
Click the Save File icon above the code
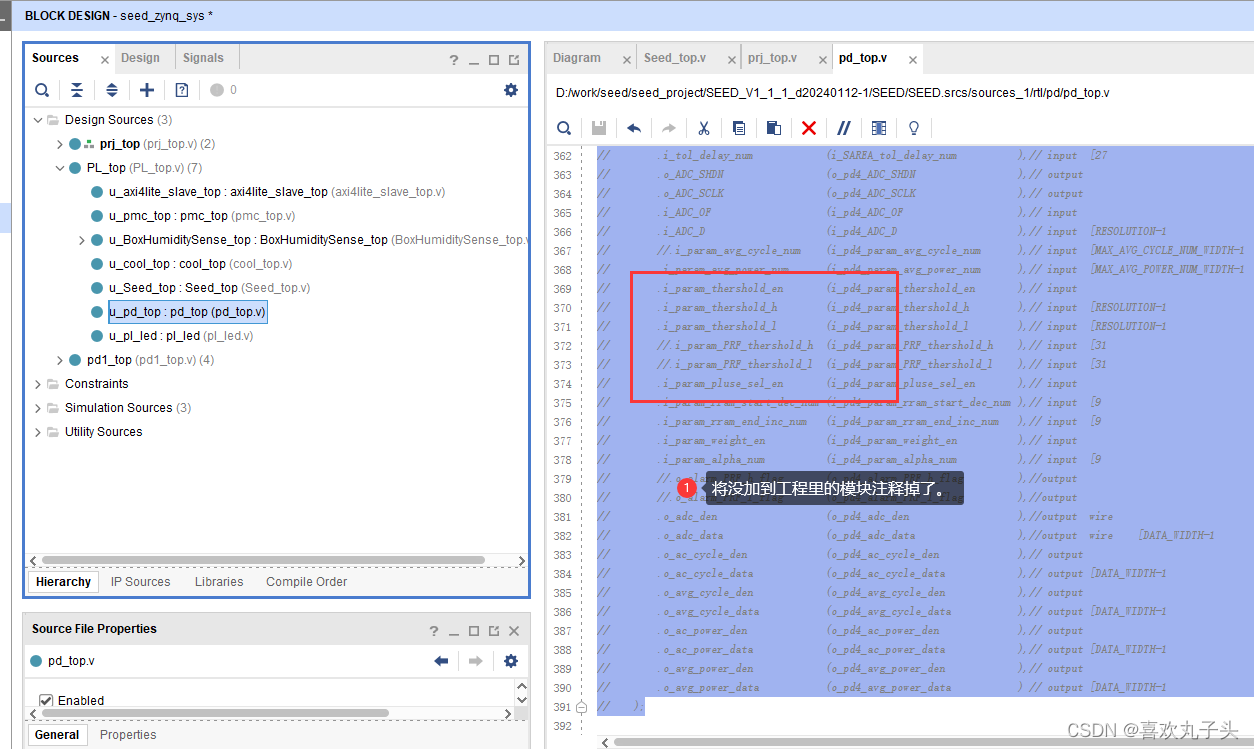(x=596, y=128)
